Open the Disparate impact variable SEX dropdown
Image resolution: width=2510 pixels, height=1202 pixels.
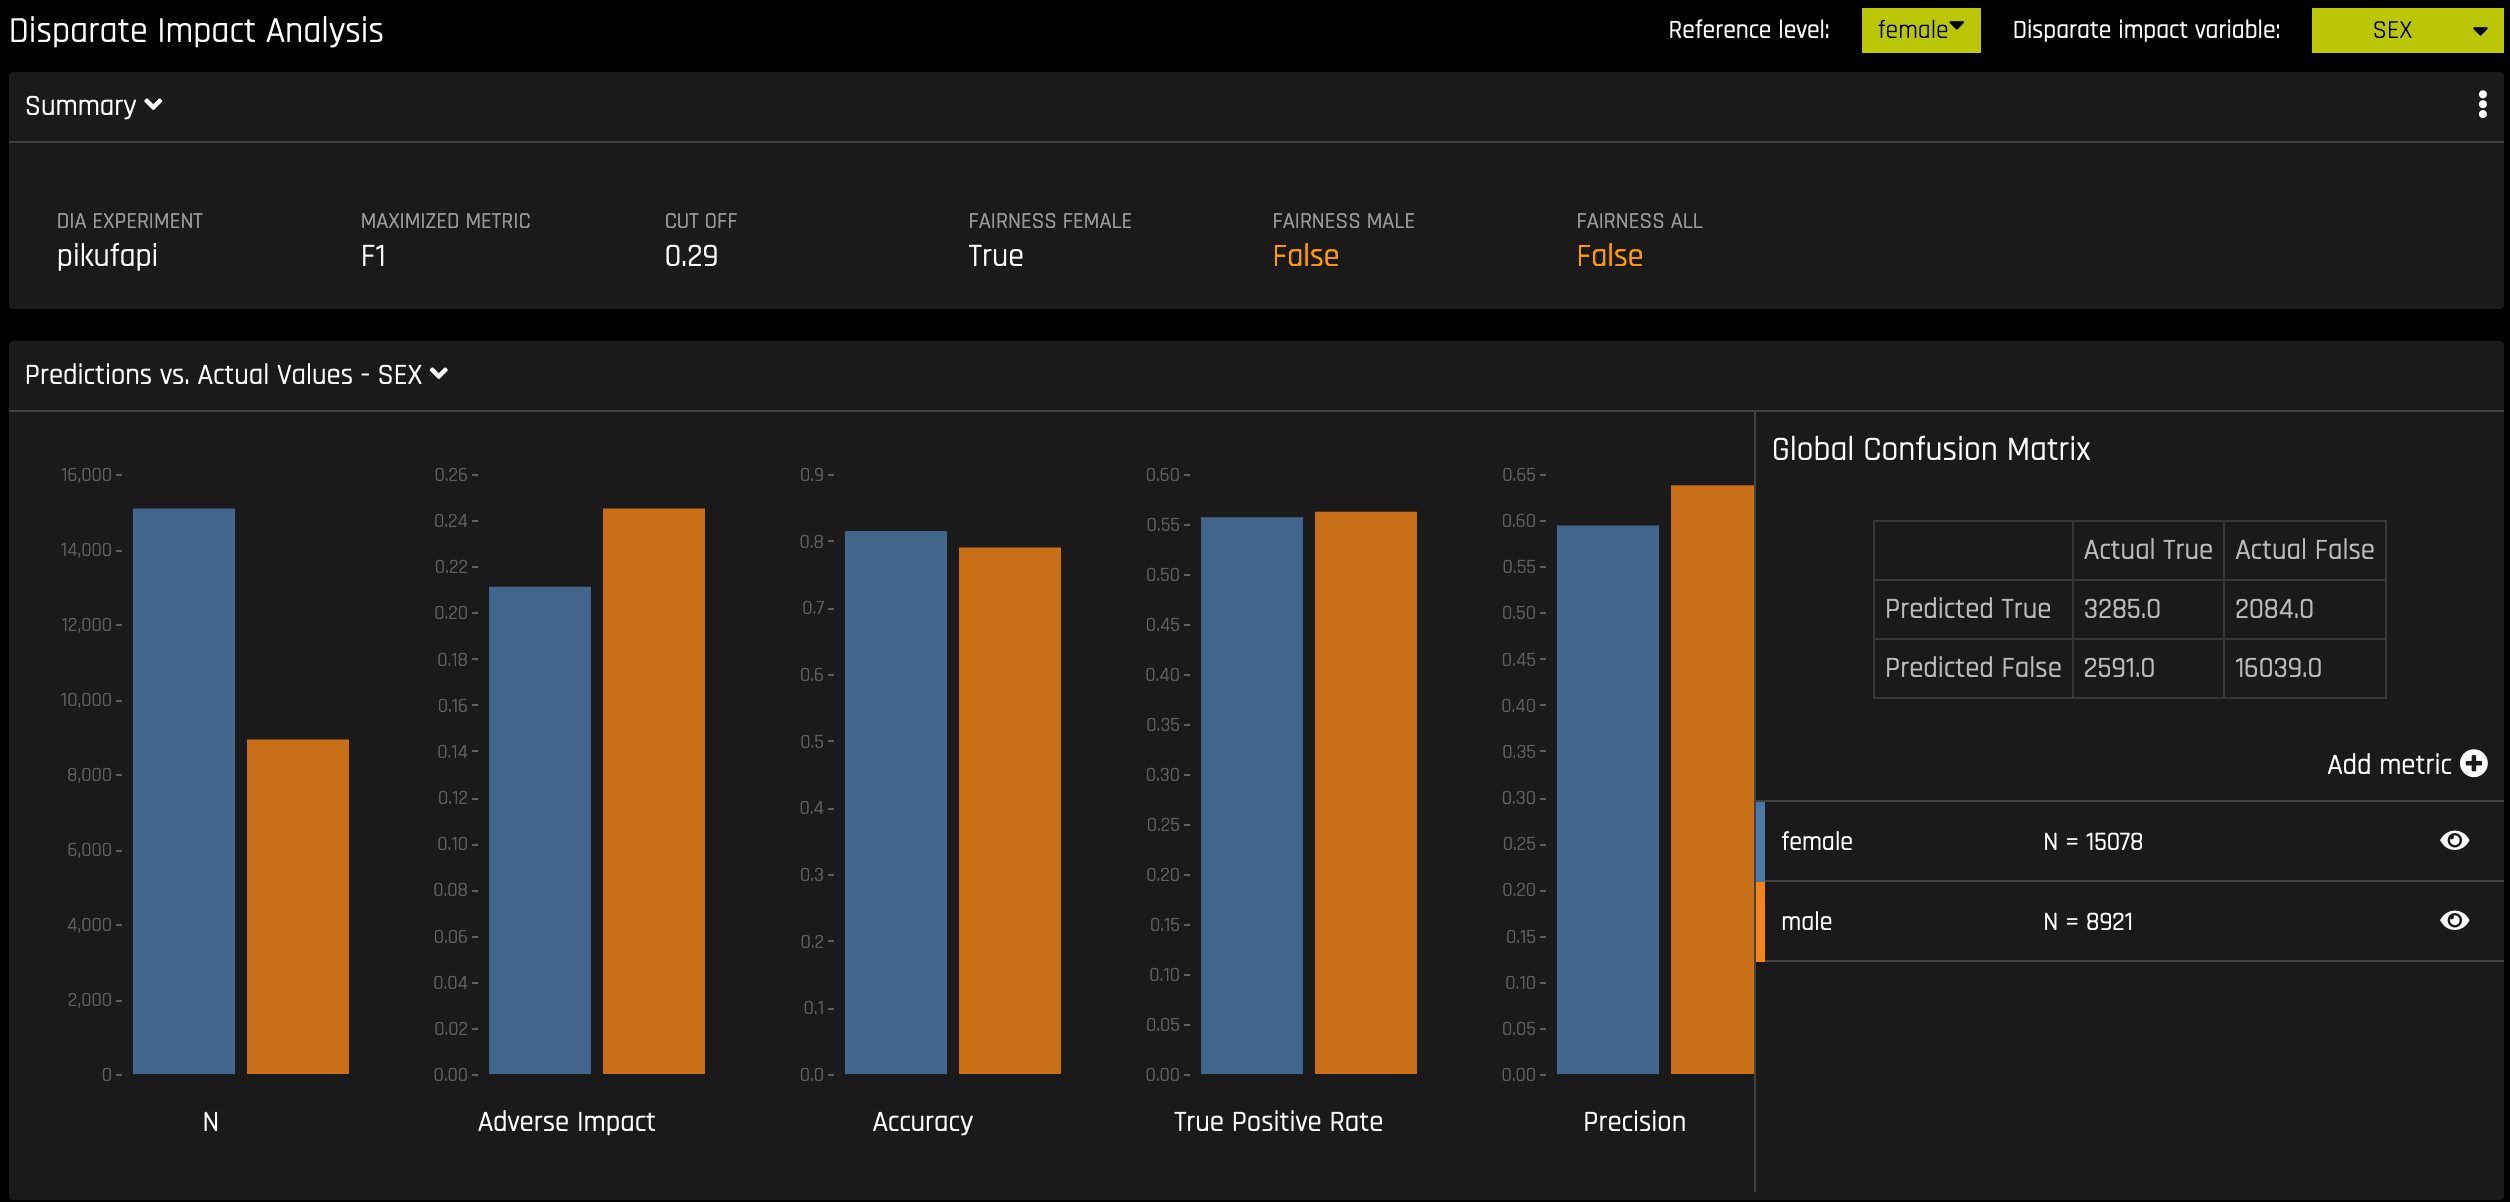(2406, 30)
